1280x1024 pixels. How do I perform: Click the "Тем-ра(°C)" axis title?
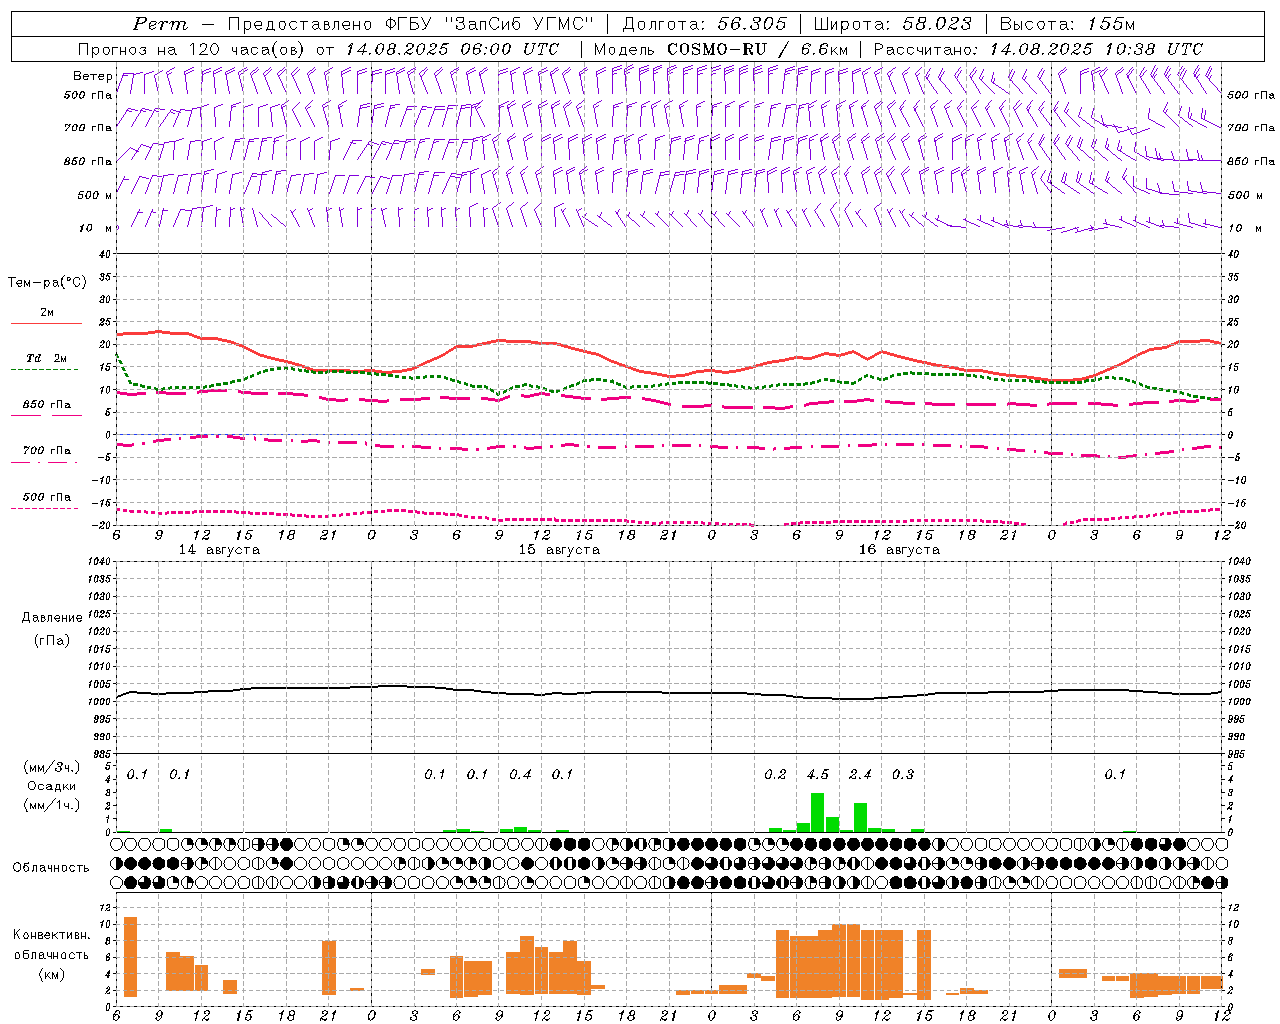47,283
